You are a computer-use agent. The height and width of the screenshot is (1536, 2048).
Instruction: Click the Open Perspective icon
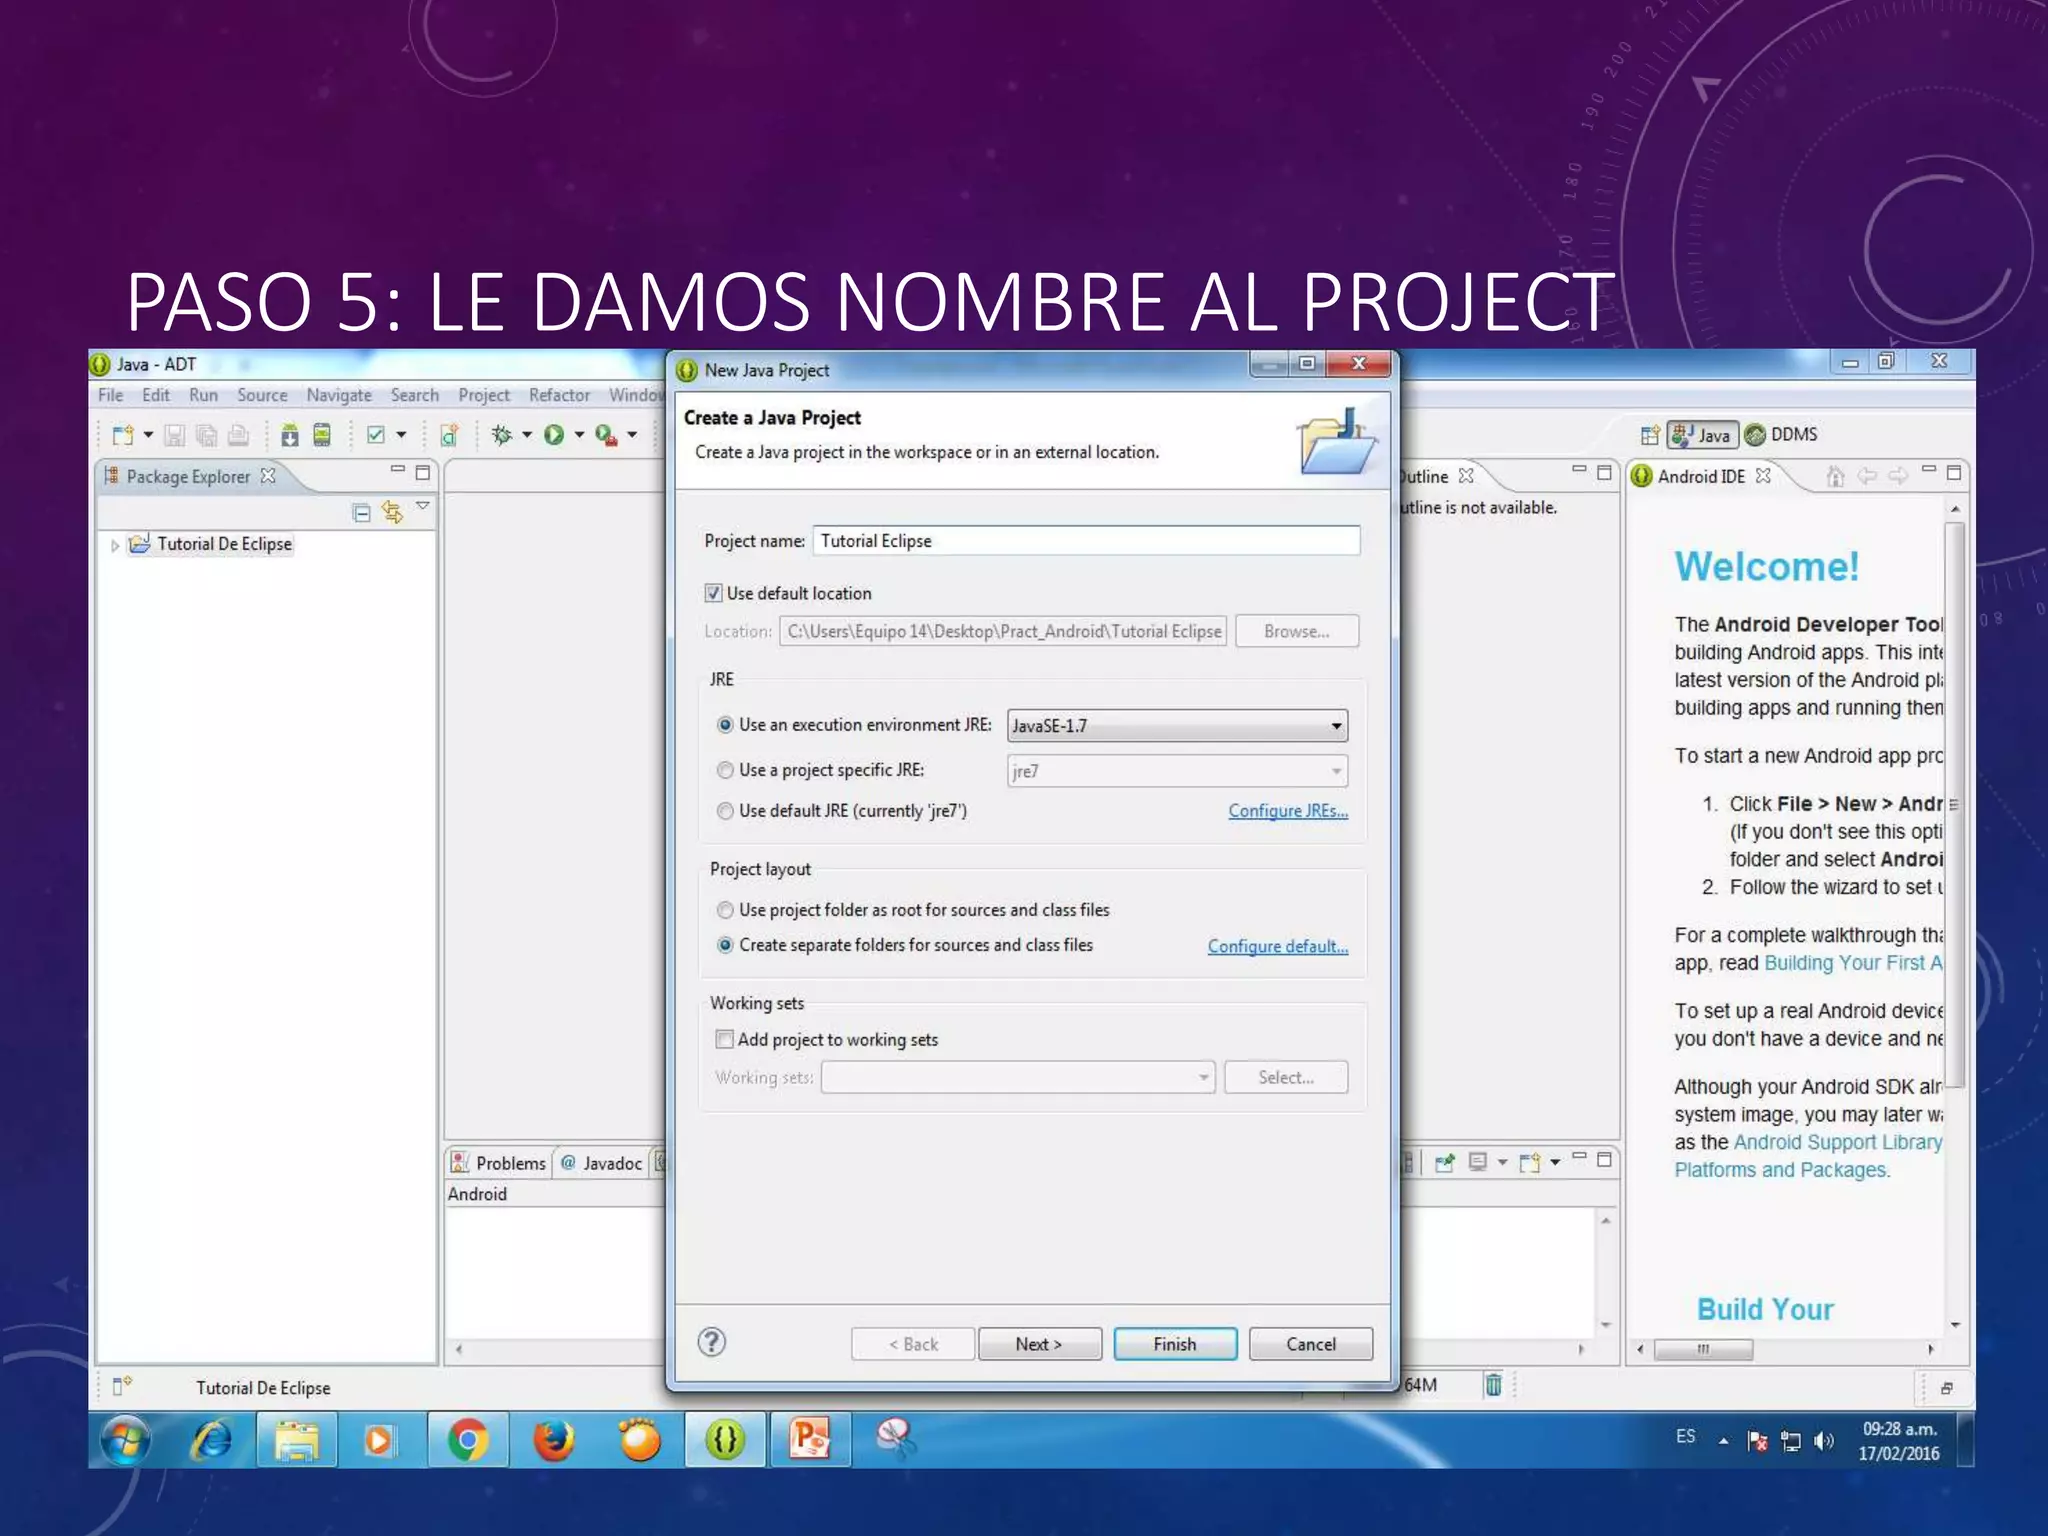coord(1650,435)
